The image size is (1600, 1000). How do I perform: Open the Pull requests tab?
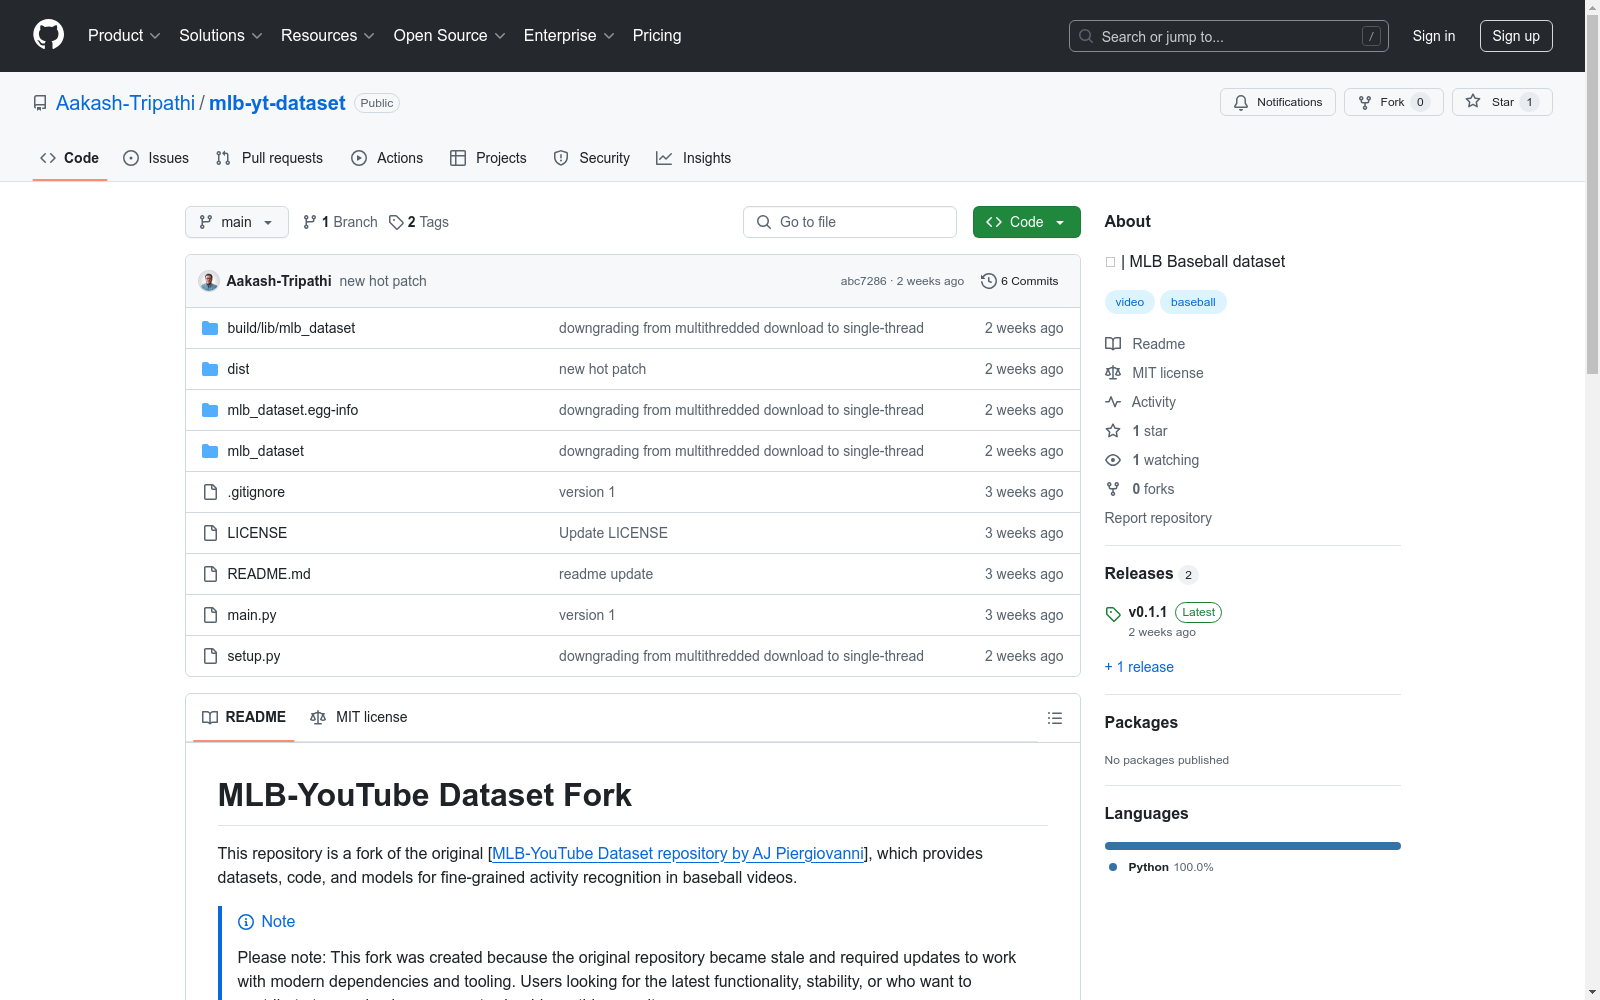[x=269, y=158]
